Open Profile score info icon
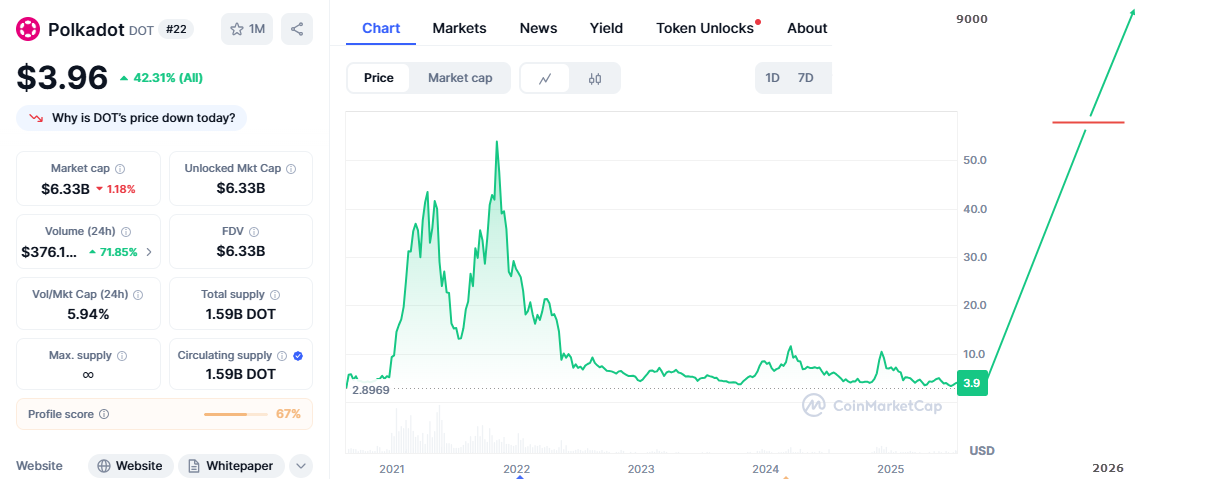The height and width of the screenshot is (479, 1215). pyautogui.click(x=104, y=414)
